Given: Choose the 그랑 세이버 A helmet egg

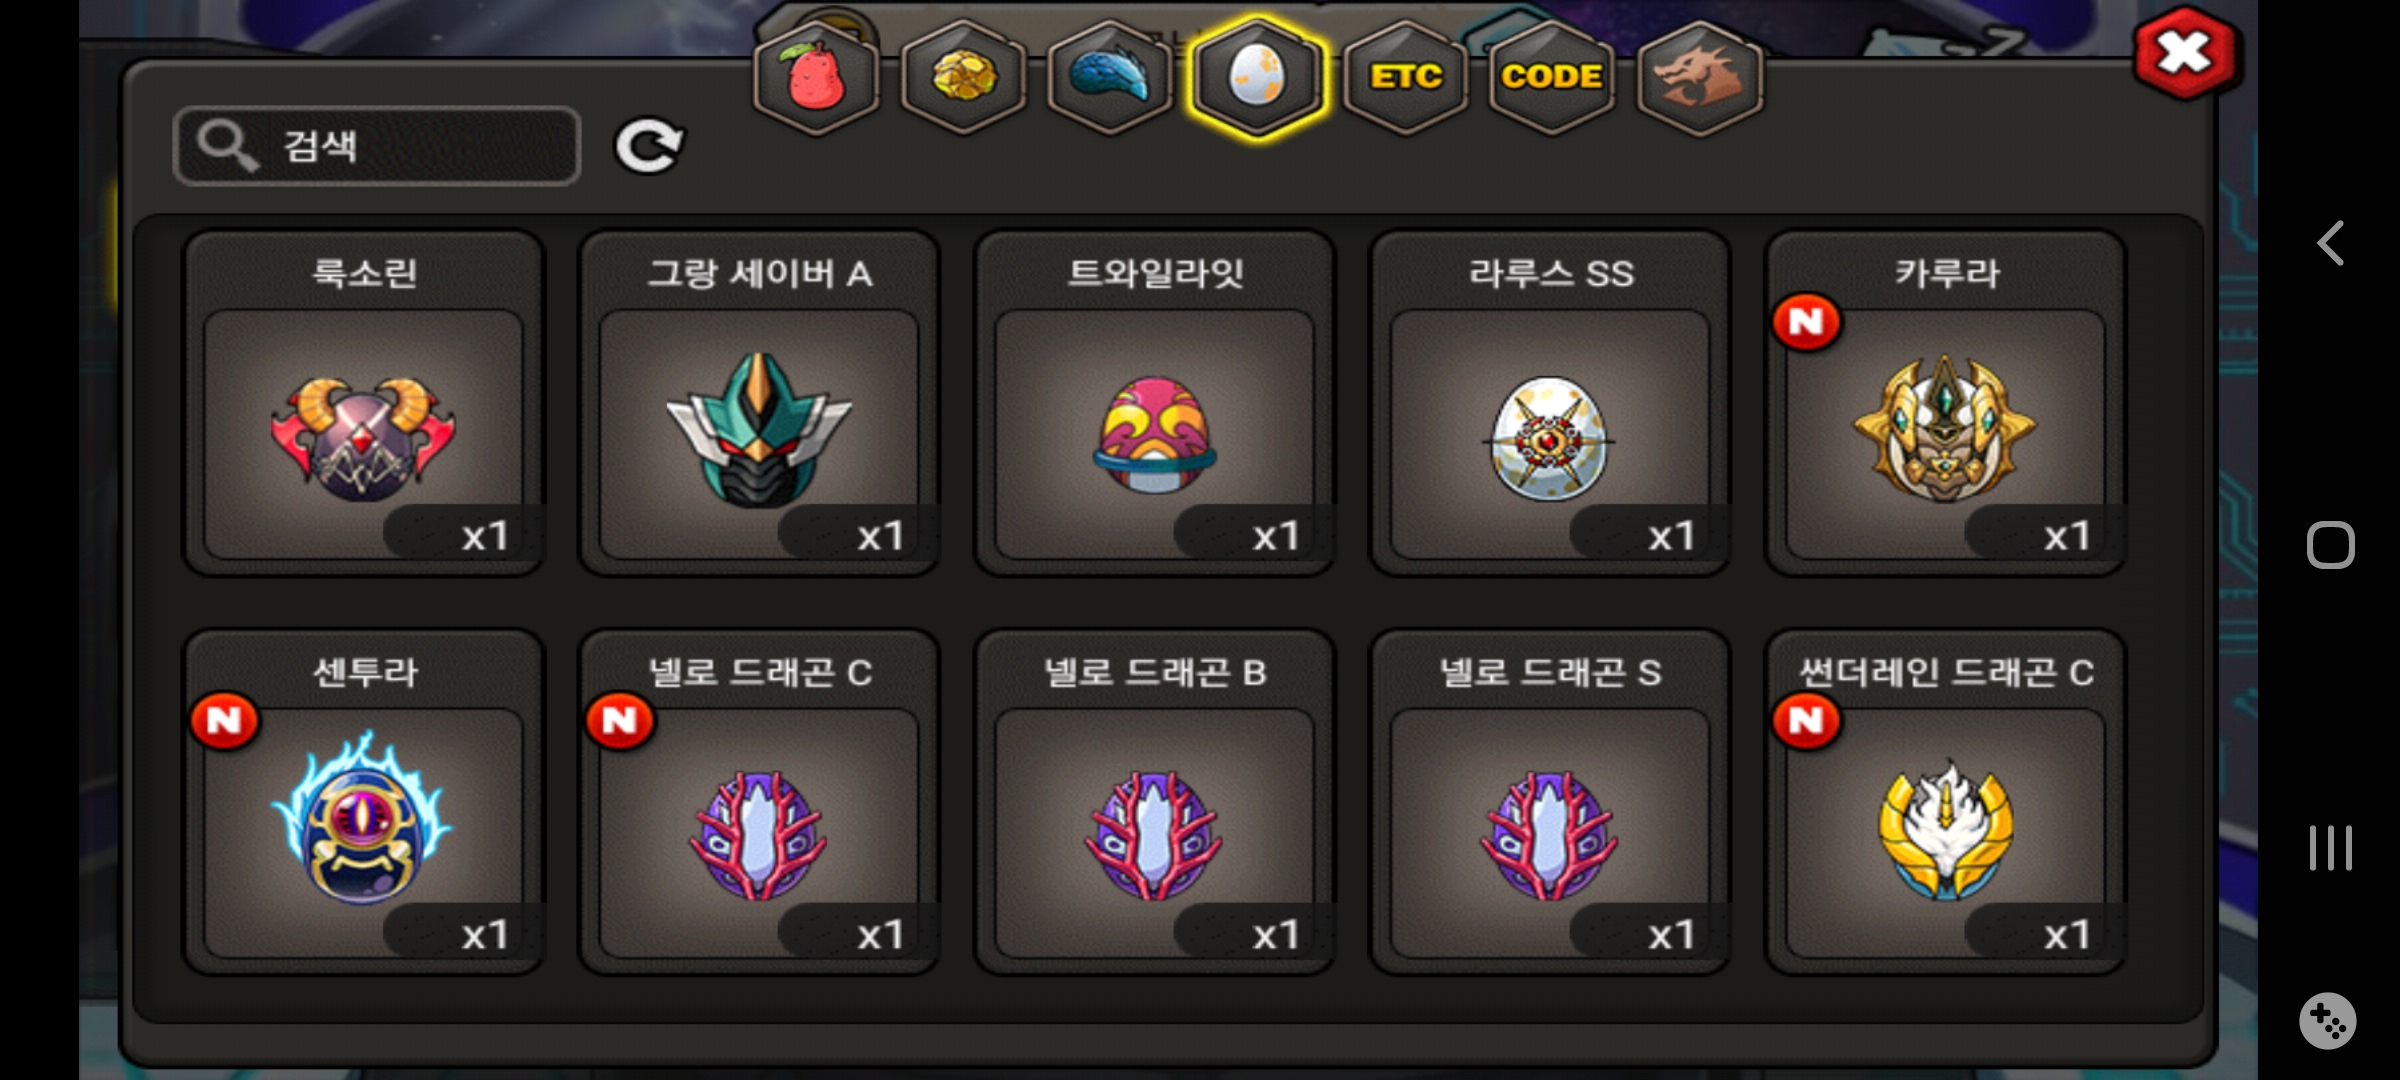Looking at the screenshot, I should coord(759,404).
